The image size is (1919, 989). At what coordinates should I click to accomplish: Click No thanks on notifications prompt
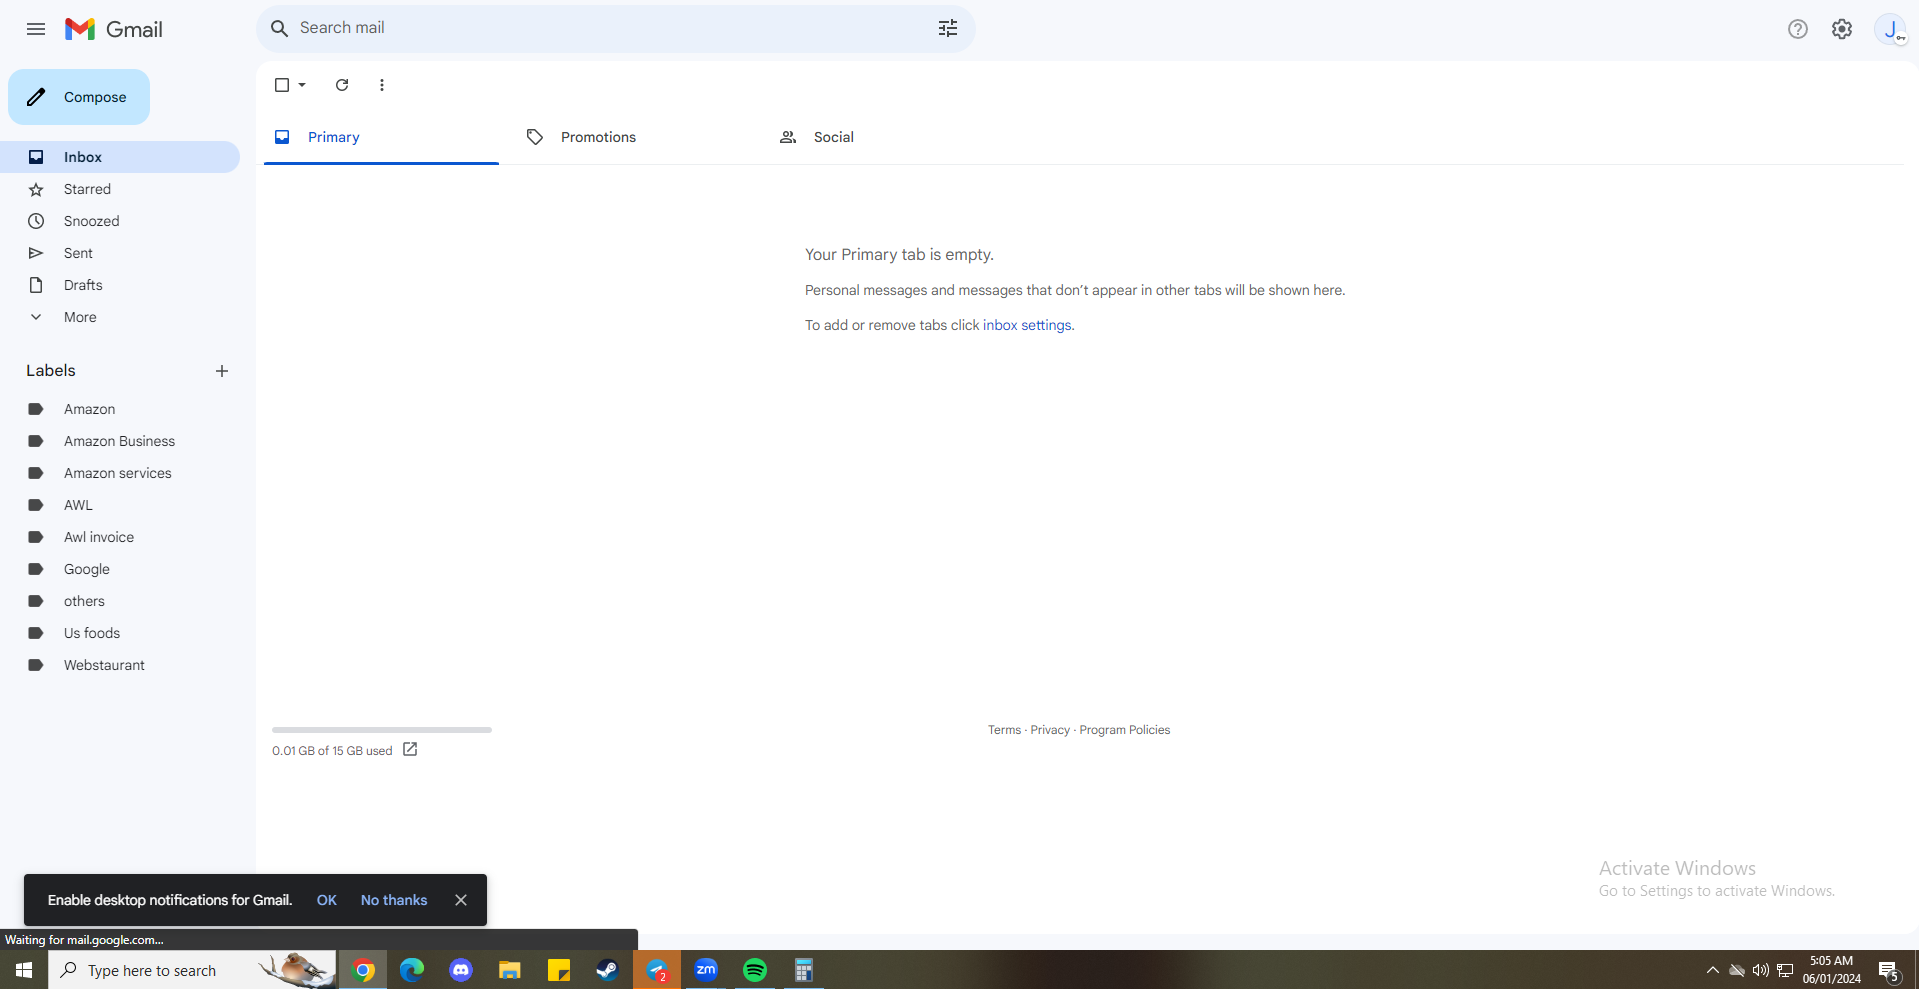click(394, 900)
